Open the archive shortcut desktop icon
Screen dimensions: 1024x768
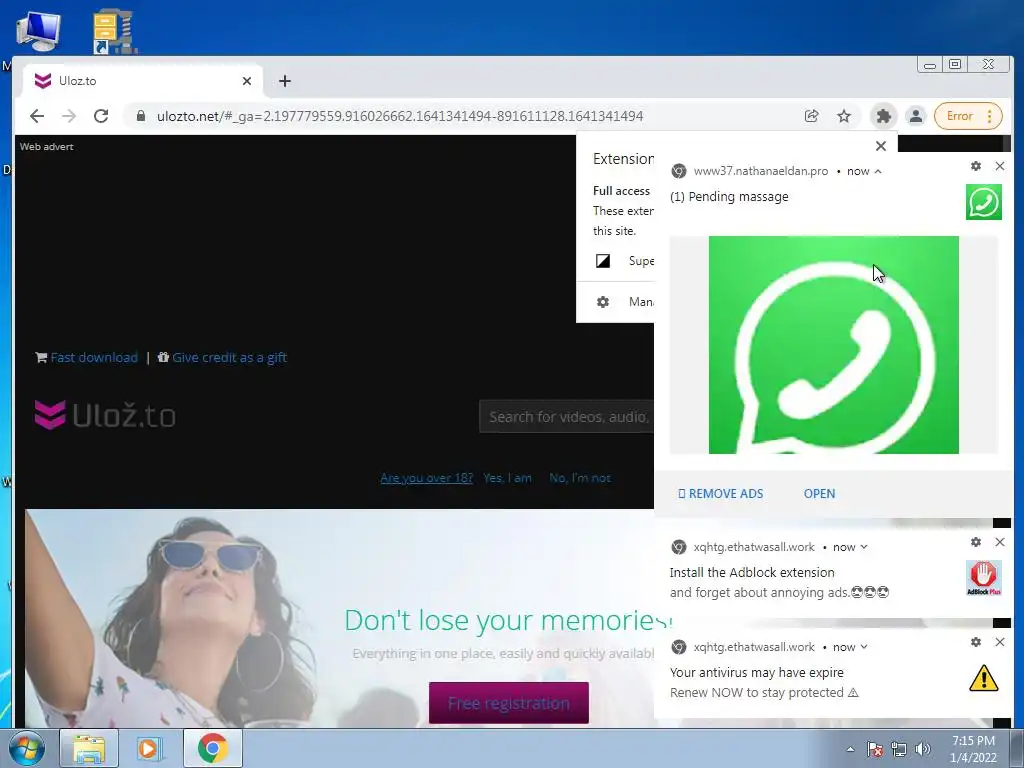(115, 31)
